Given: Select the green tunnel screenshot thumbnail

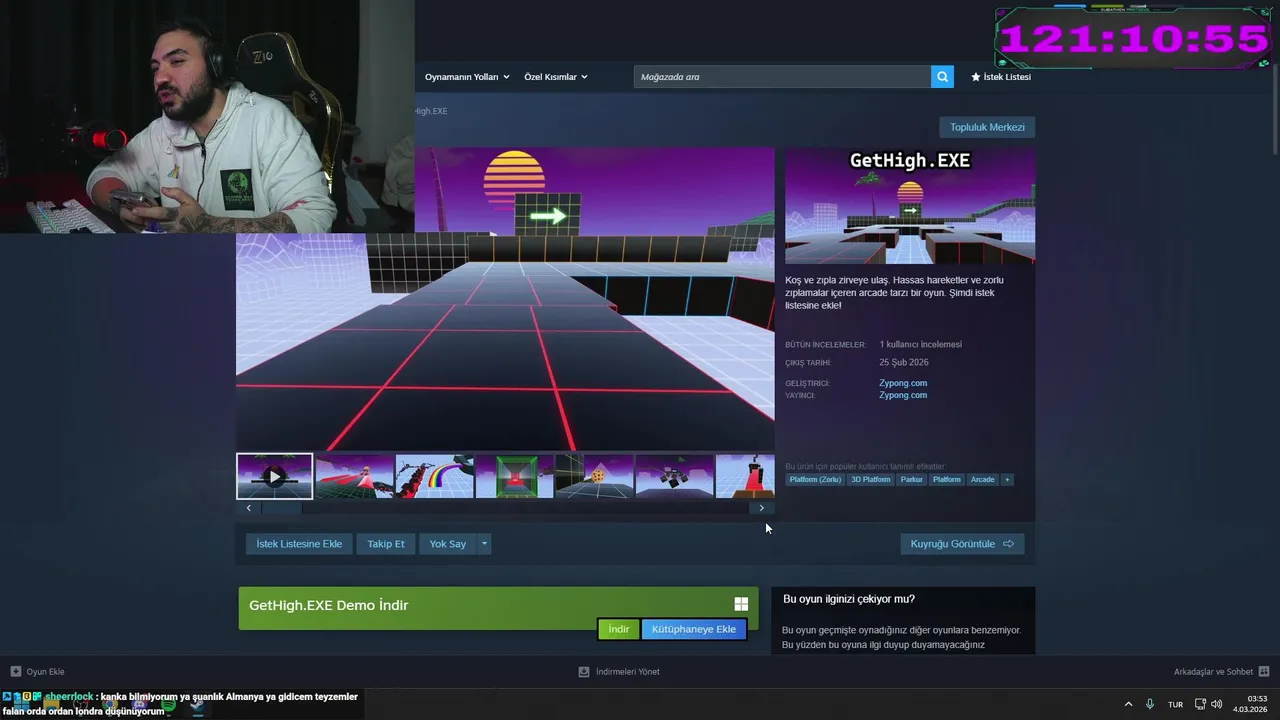Looking at the screenshot, I should pyautogui.click(x=514, y=476).
